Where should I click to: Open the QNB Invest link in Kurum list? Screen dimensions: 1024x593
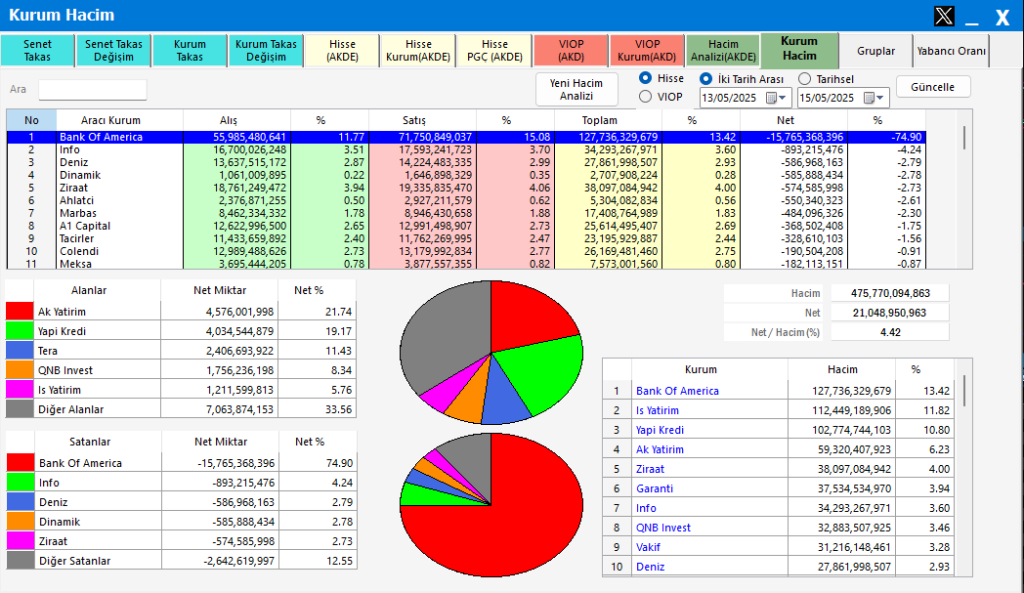point(663,528)
